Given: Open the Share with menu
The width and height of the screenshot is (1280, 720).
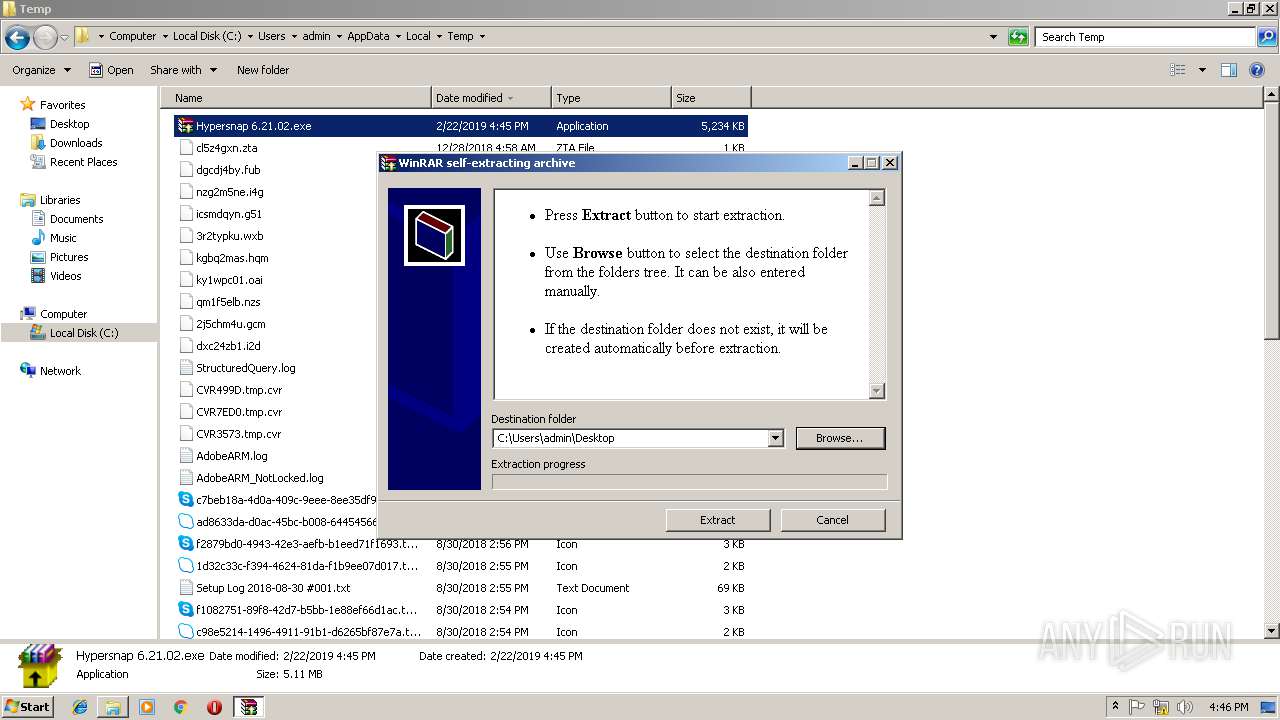Looking at the screenshot, I should [x=183, y=70].
